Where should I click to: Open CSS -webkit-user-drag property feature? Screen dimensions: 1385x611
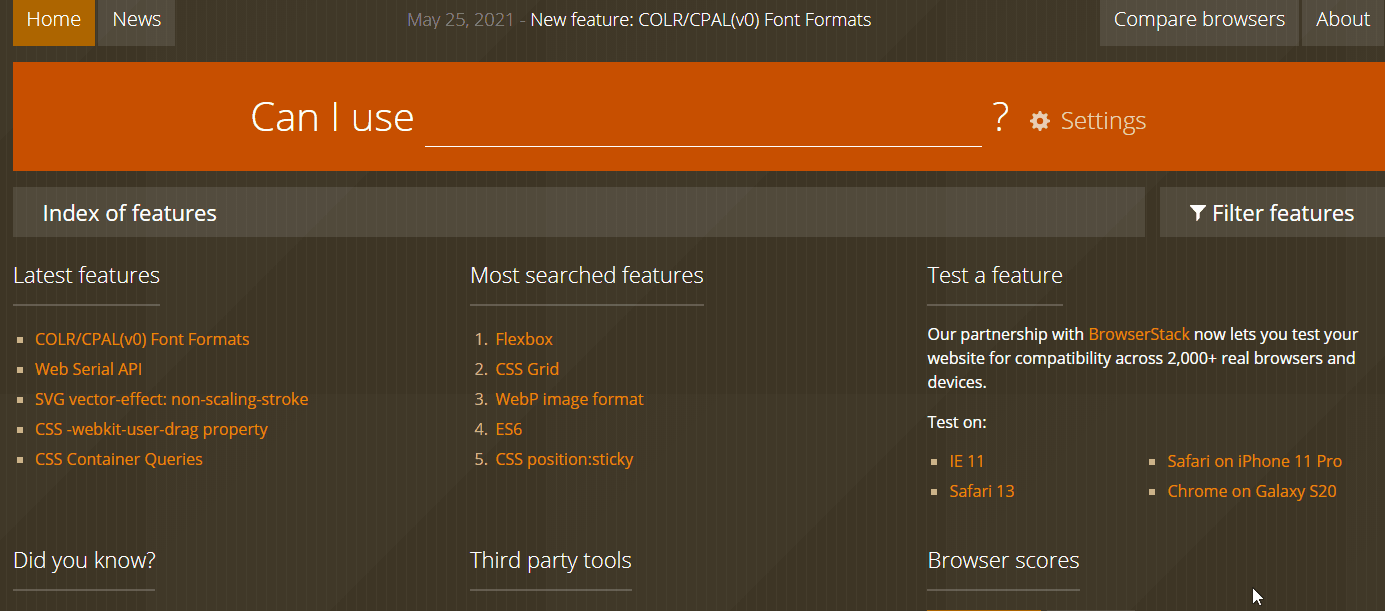coord(151,429)
